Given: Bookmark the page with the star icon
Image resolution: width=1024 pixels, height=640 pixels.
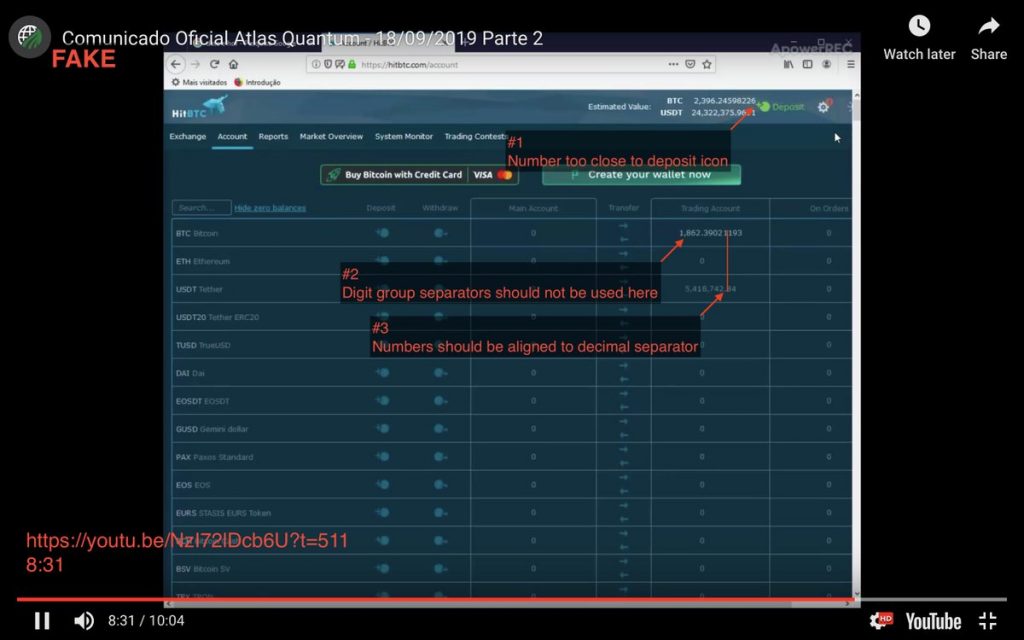Looking at the screenshot, I should tap(707, 64).
